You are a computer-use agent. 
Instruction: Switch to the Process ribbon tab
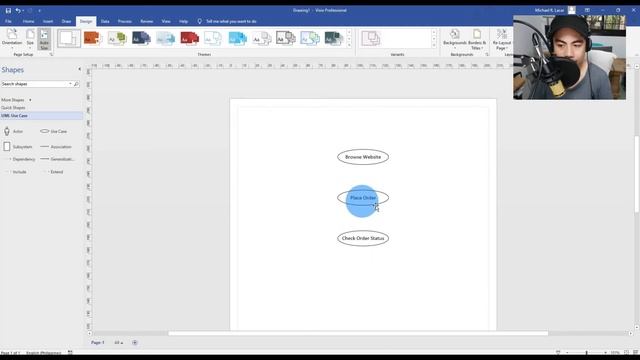[124, 21]
